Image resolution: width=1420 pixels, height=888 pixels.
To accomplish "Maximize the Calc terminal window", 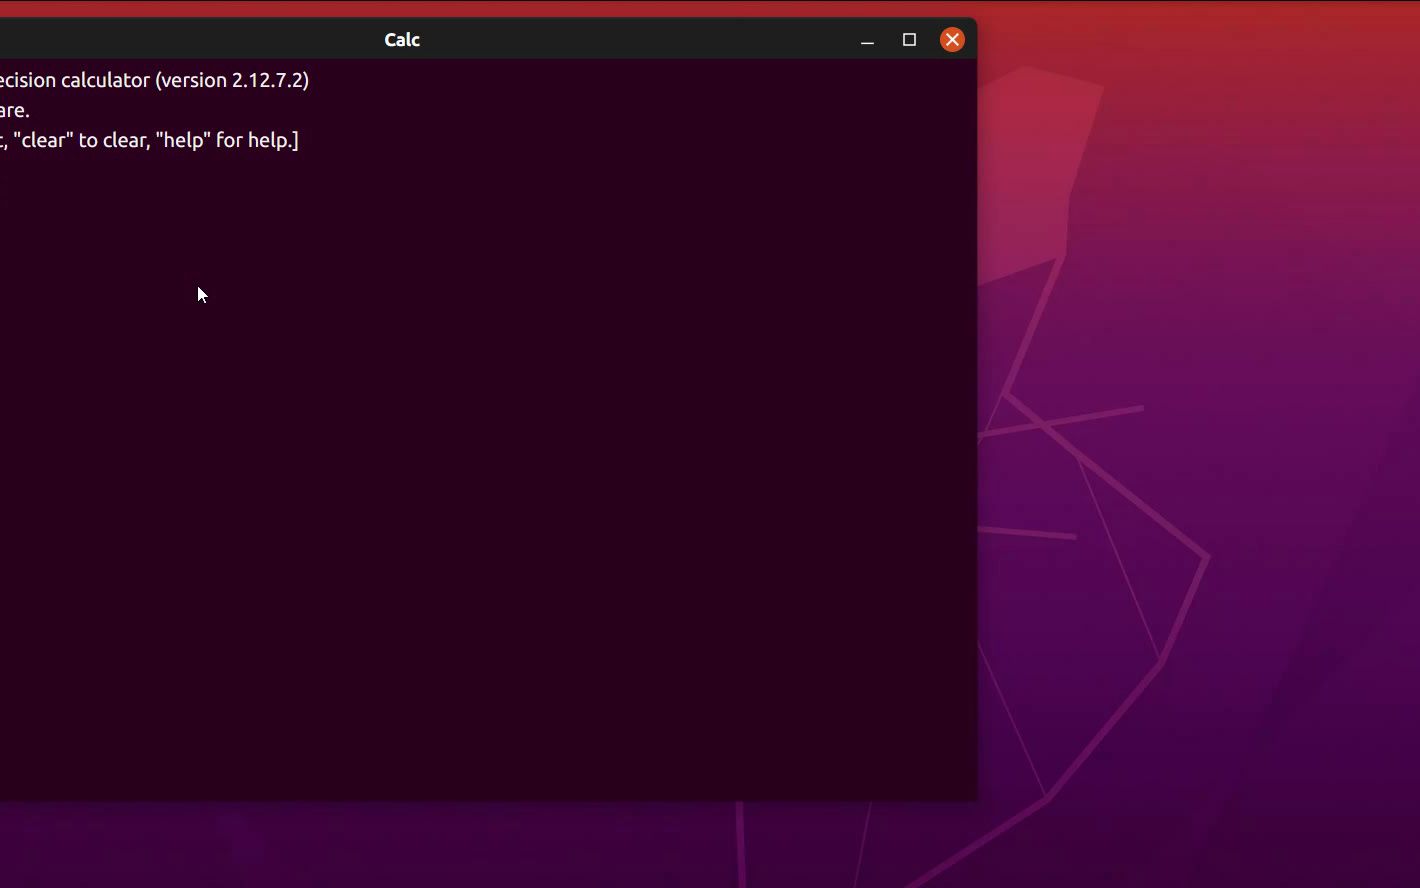I will pyautogui.click(x=909, y=40).
